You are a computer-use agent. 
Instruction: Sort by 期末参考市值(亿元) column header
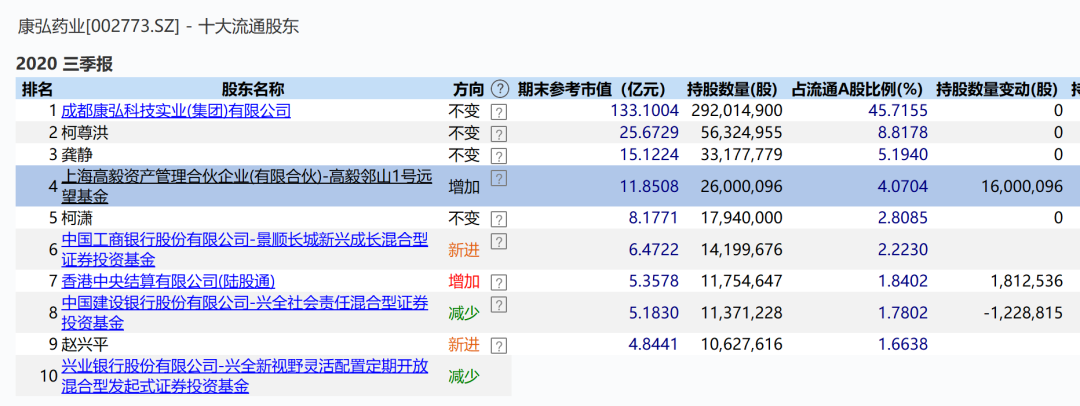(x=597, y=89)
